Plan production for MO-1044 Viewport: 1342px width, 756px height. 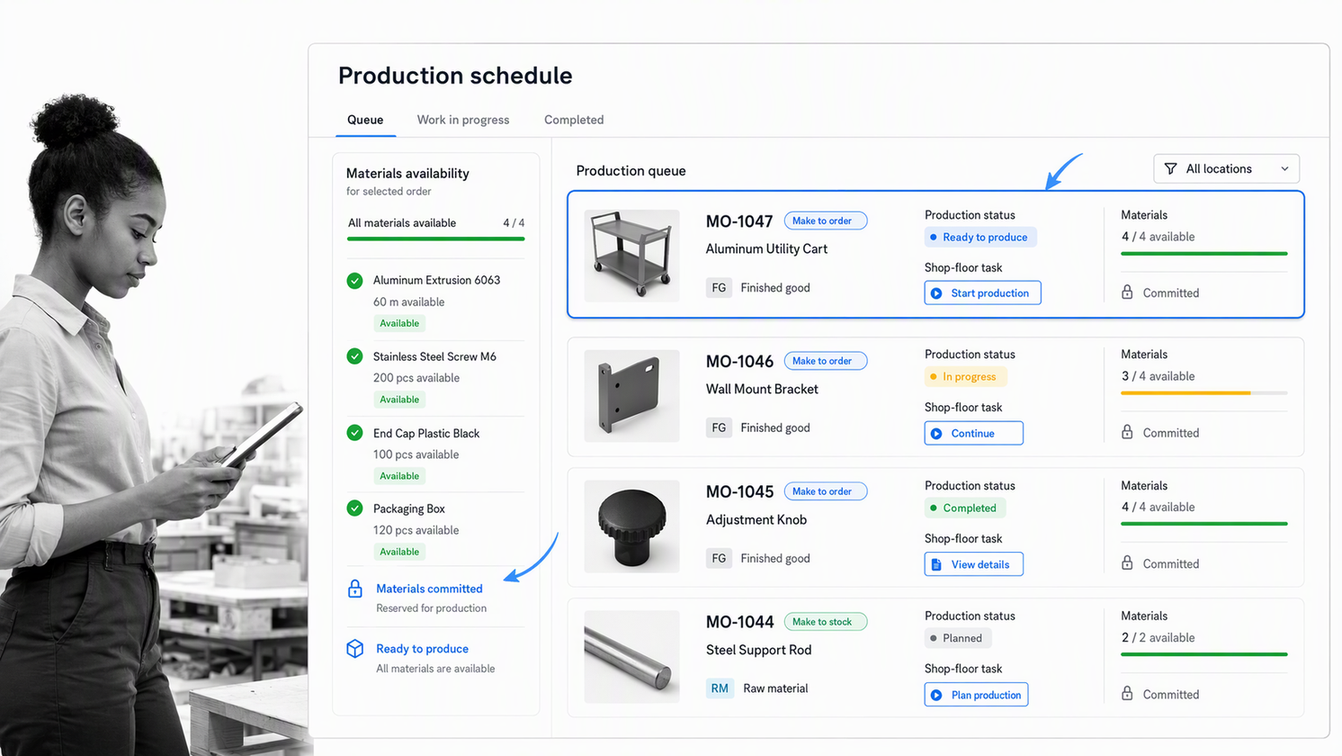[976, 695]
